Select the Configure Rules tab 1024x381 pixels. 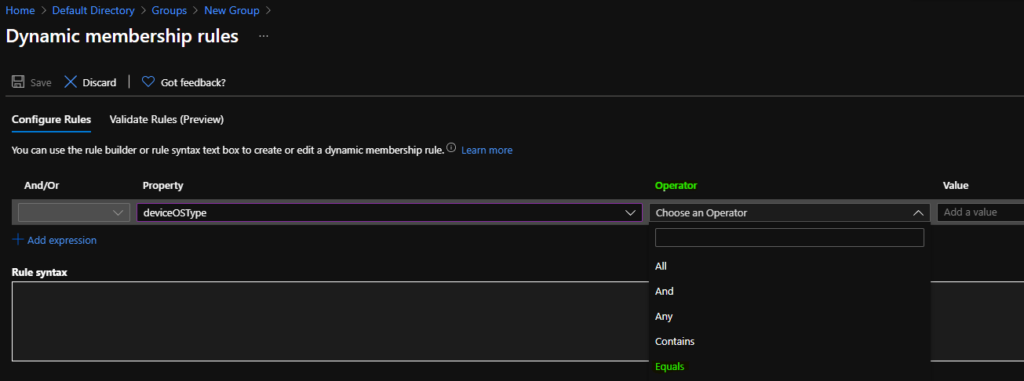pyautogui.click(x=51, y=120)
